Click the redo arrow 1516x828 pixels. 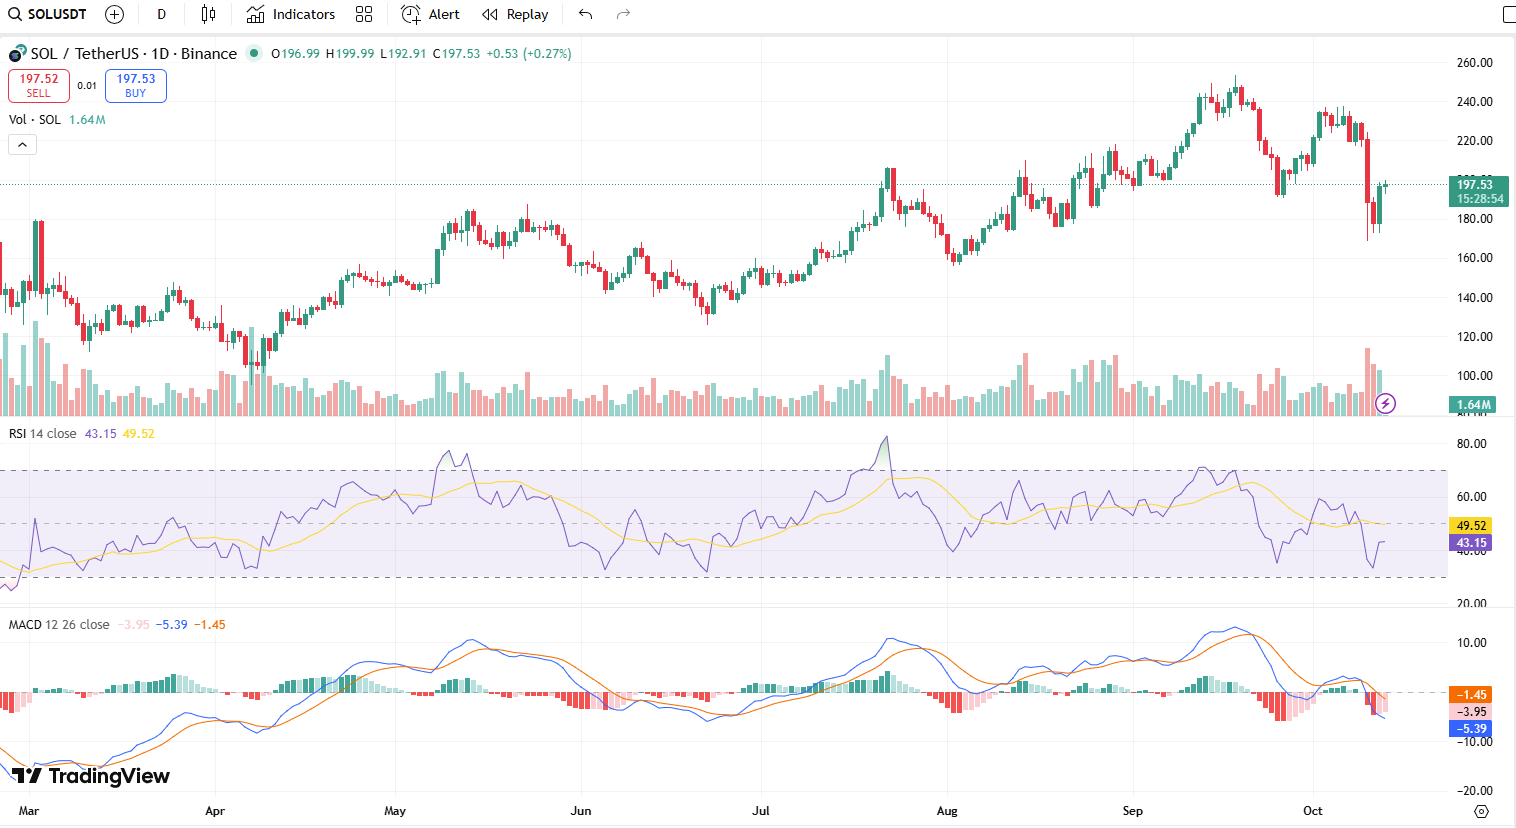point(623,14)
